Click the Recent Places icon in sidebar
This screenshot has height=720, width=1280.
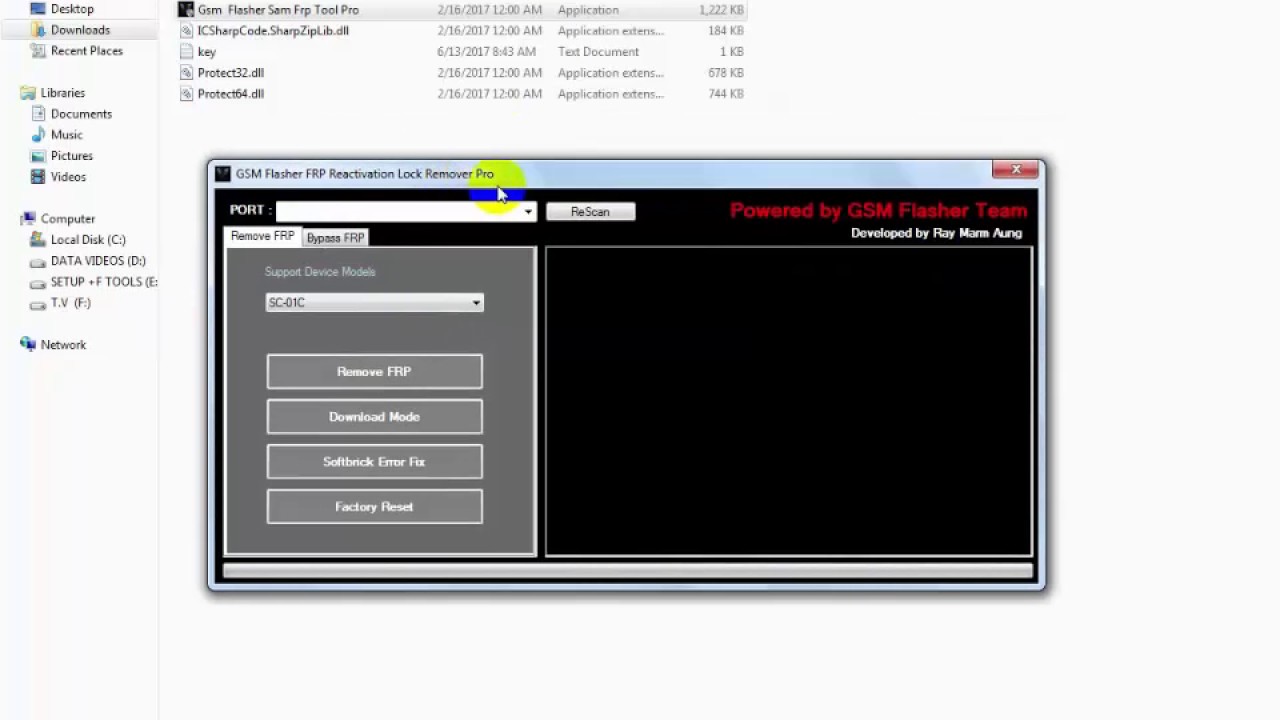38,51
